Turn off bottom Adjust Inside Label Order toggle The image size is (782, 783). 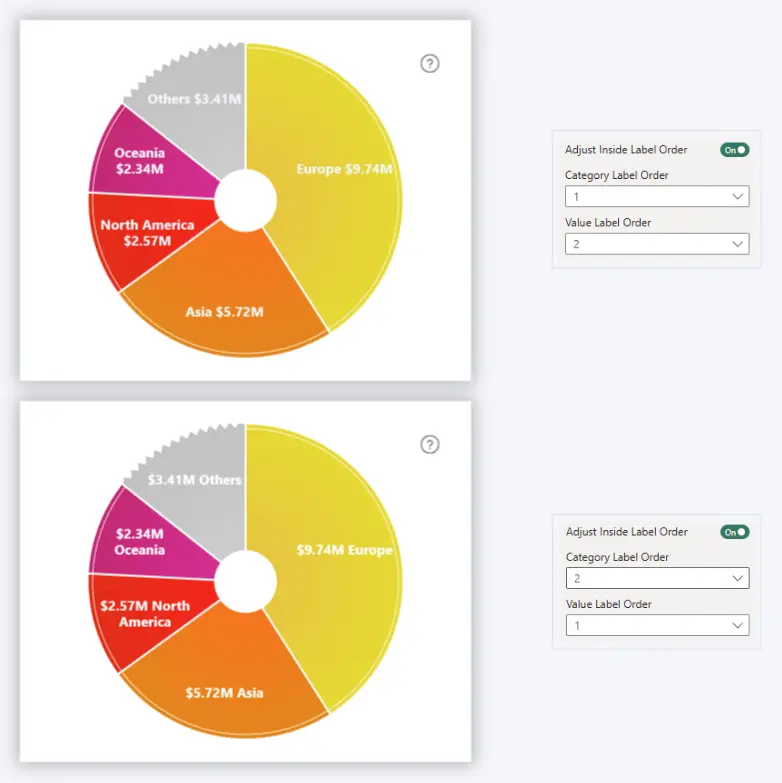(735, 532)
